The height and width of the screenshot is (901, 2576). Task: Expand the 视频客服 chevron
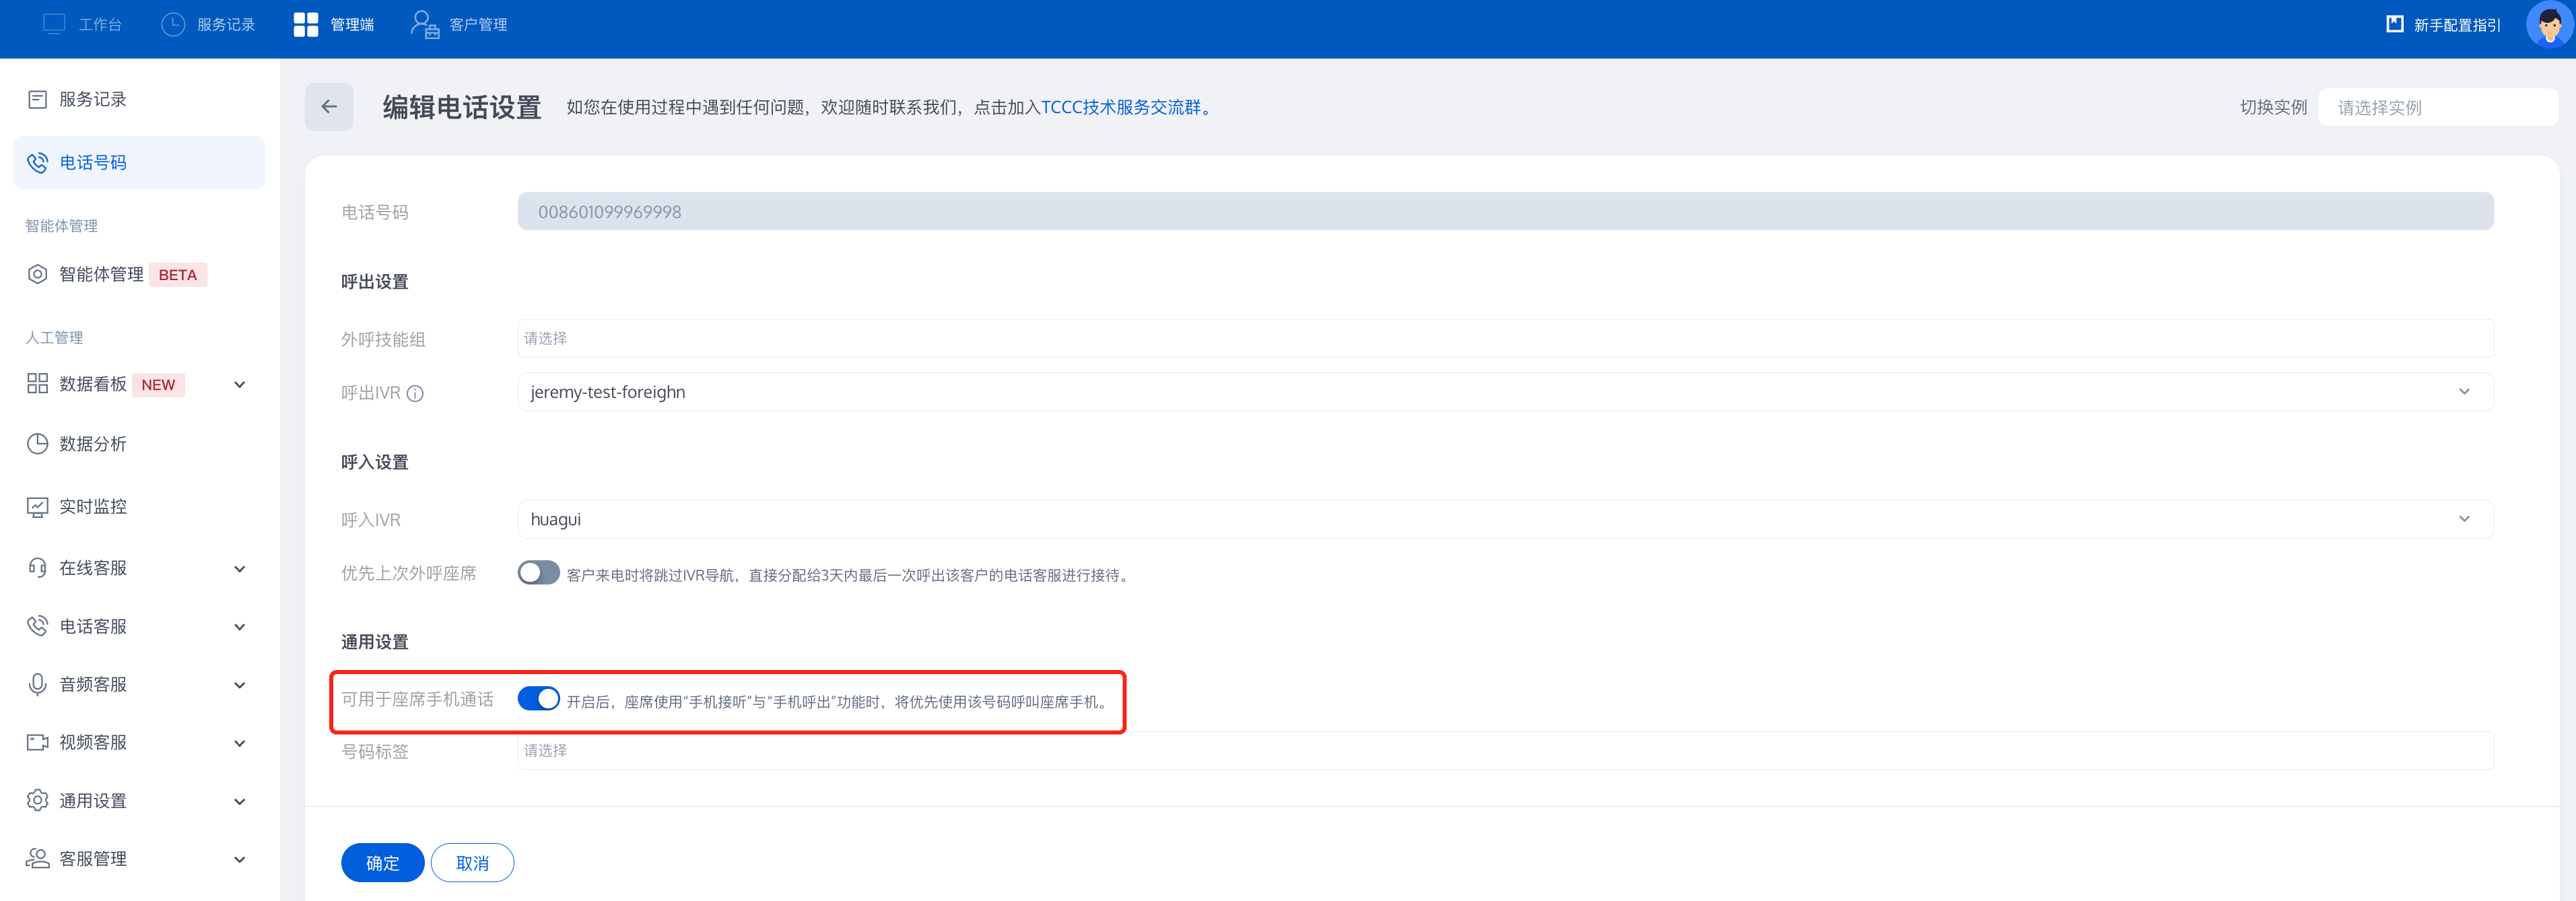[x=240, y=743]
